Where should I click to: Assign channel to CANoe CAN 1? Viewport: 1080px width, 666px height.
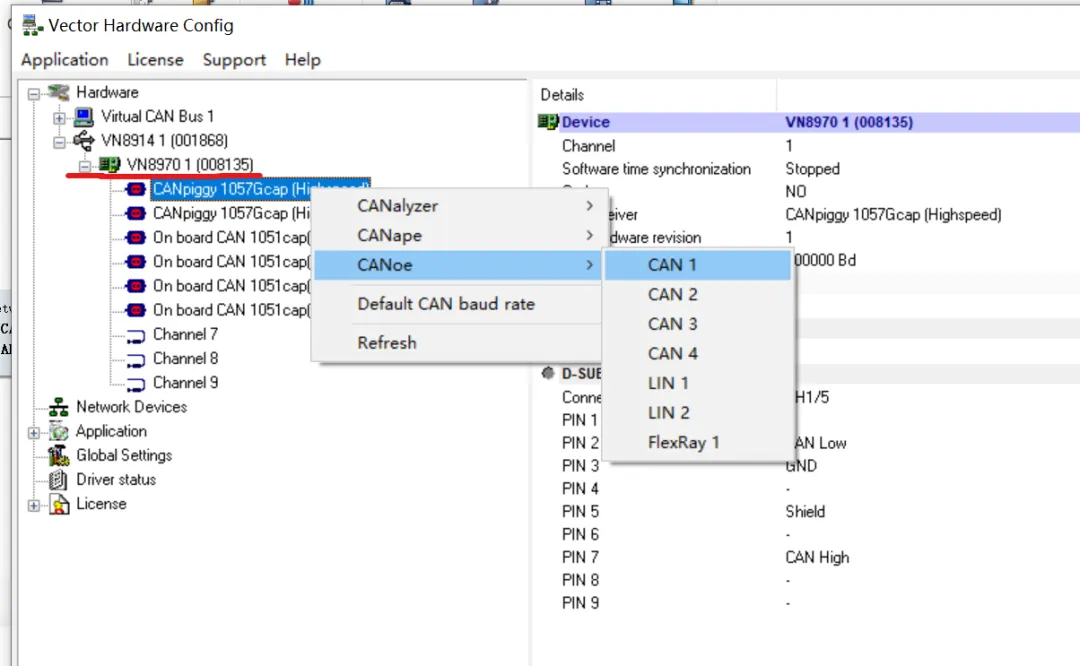(698, 265)
